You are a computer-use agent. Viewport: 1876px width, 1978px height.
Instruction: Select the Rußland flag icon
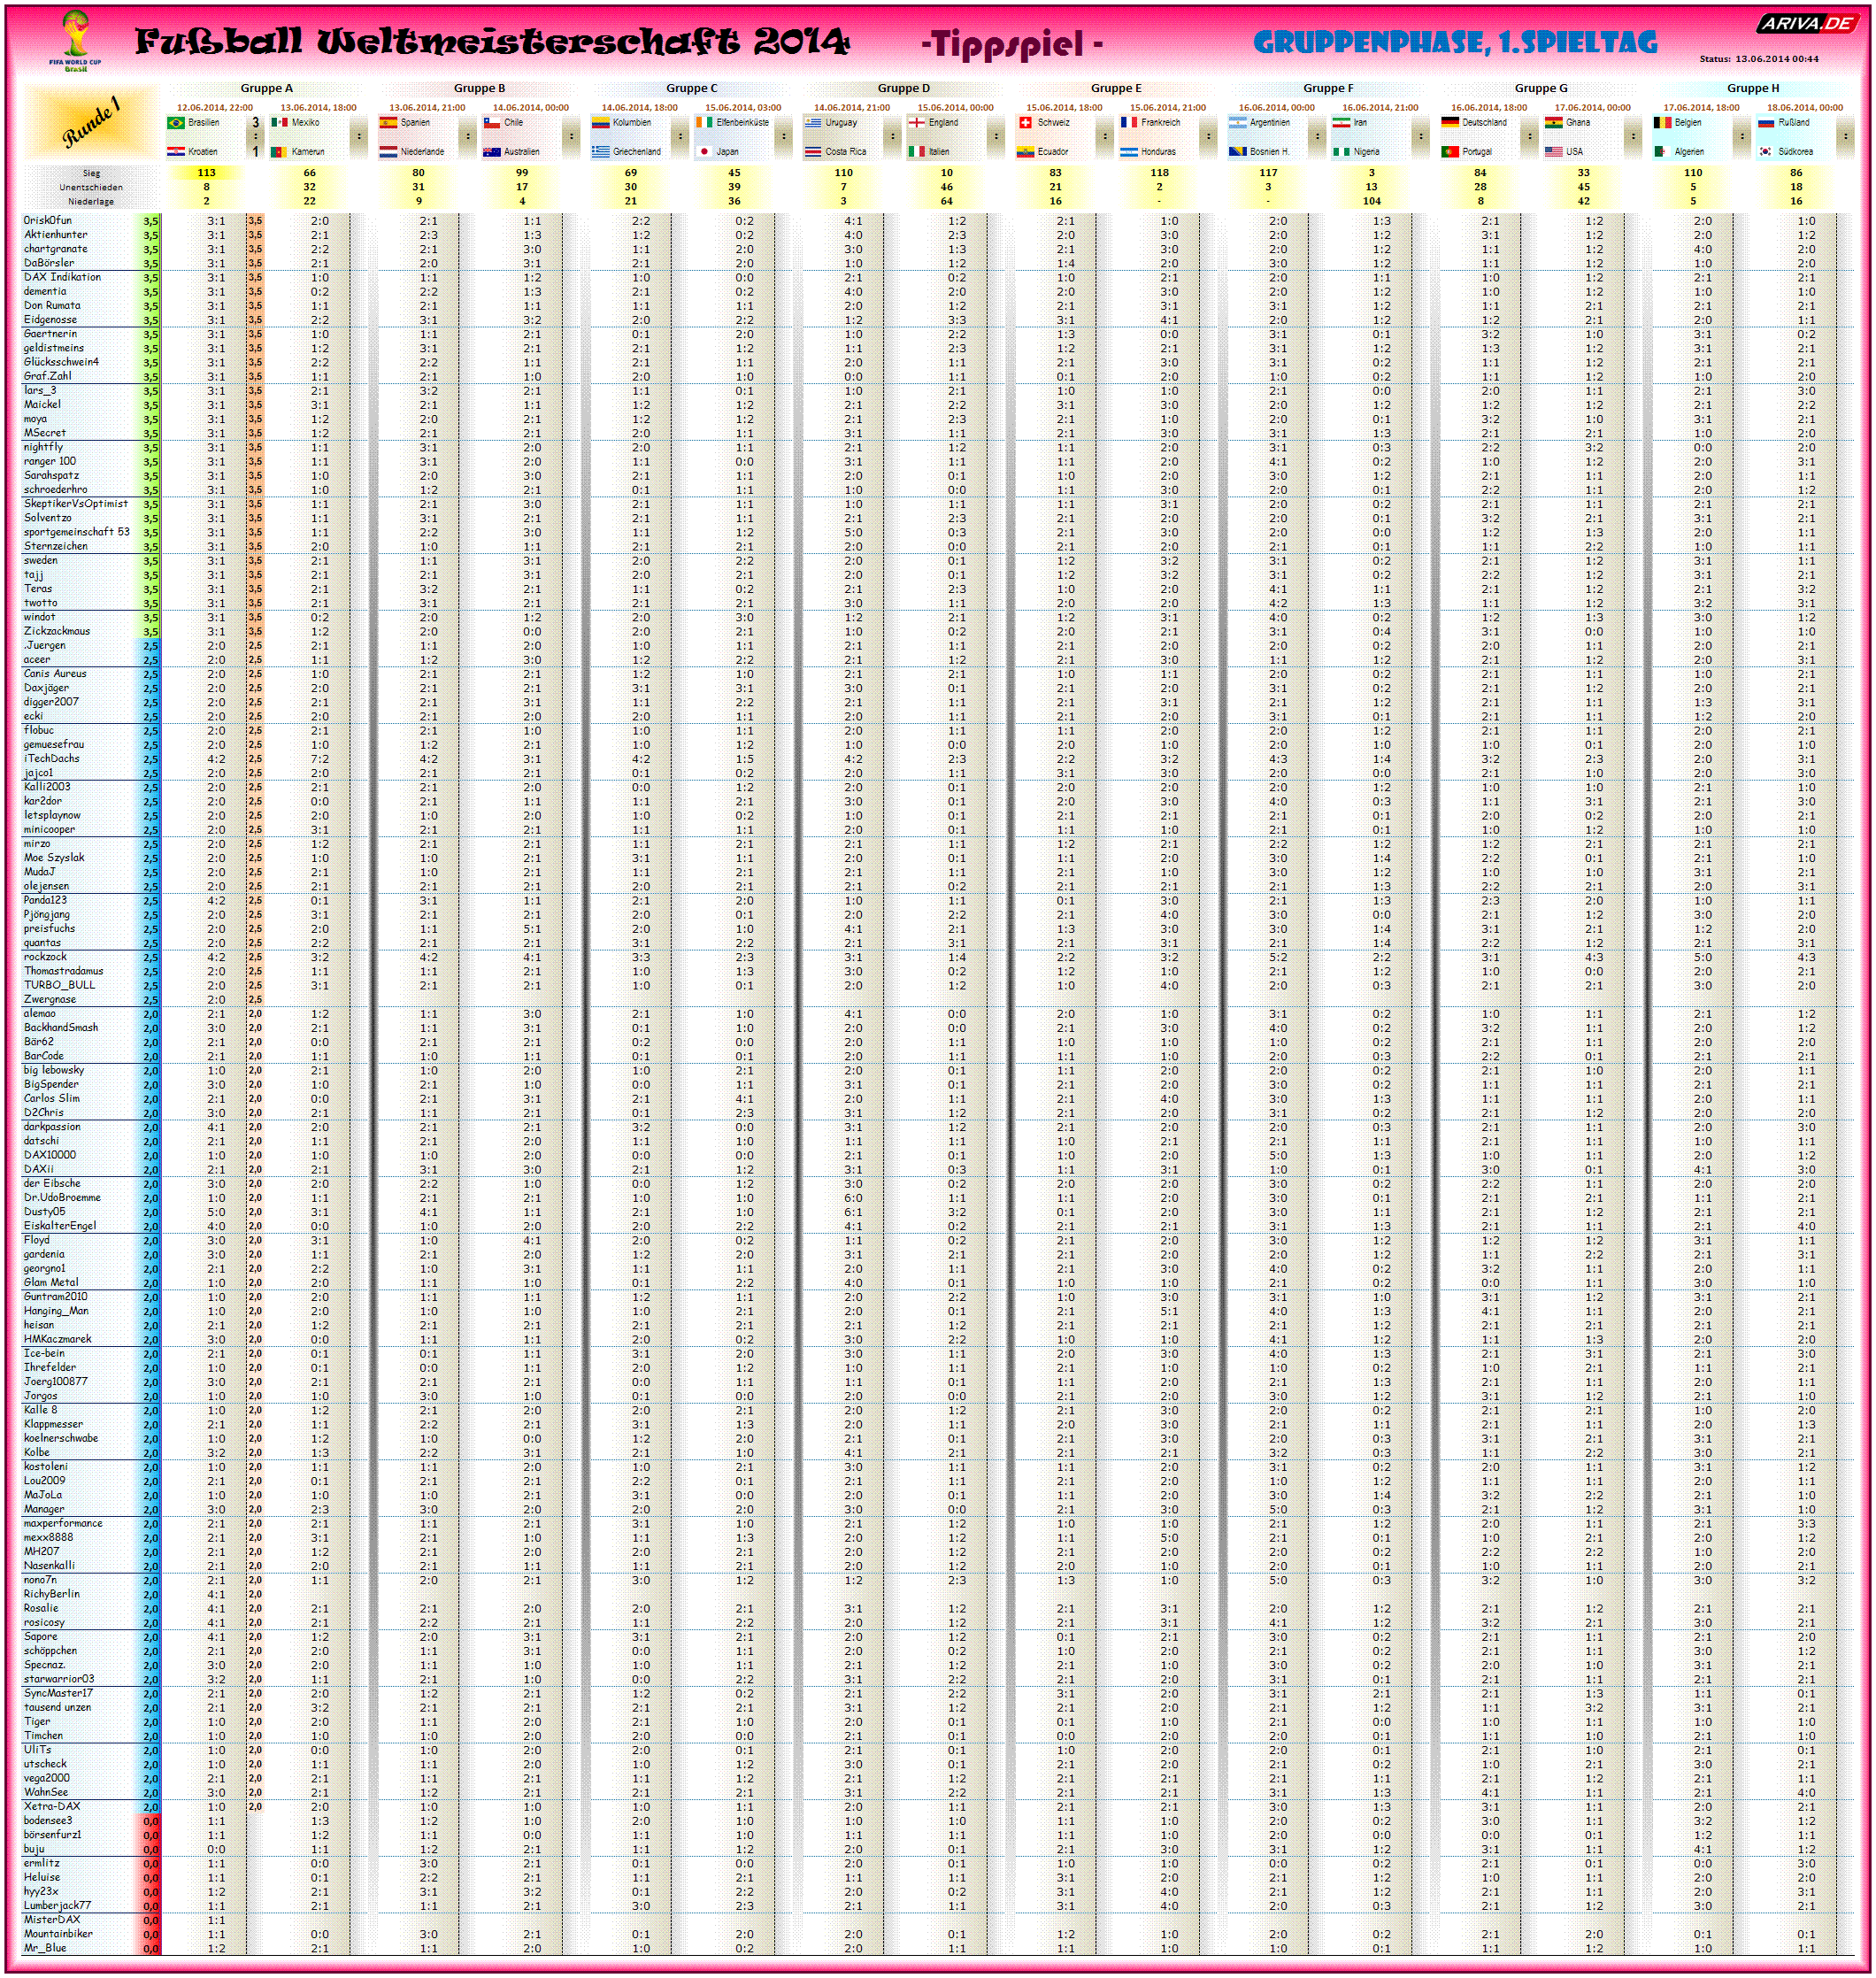pos(1766,123)
